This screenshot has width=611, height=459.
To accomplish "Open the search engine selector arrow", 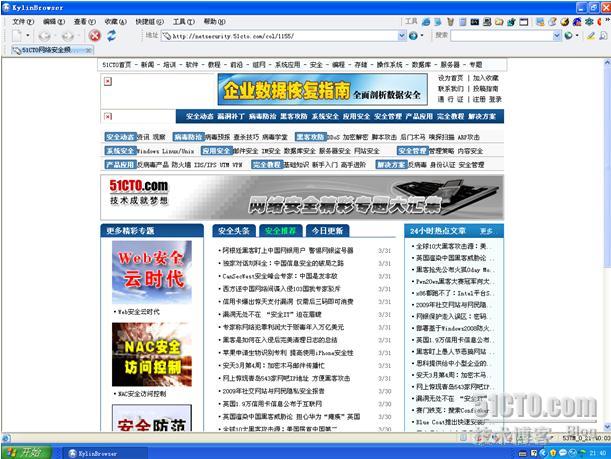I will (577, 36).
